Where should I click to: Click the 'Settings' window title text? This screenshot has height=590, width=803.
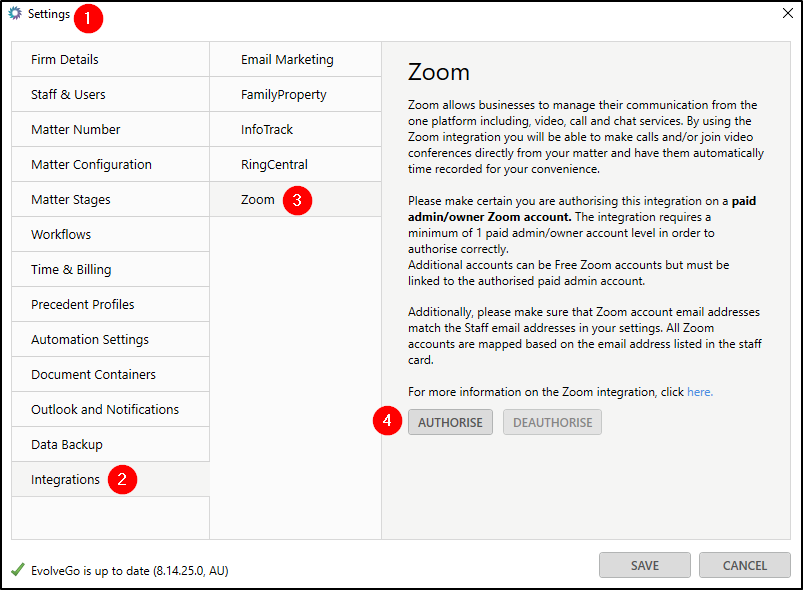(49, 14)
